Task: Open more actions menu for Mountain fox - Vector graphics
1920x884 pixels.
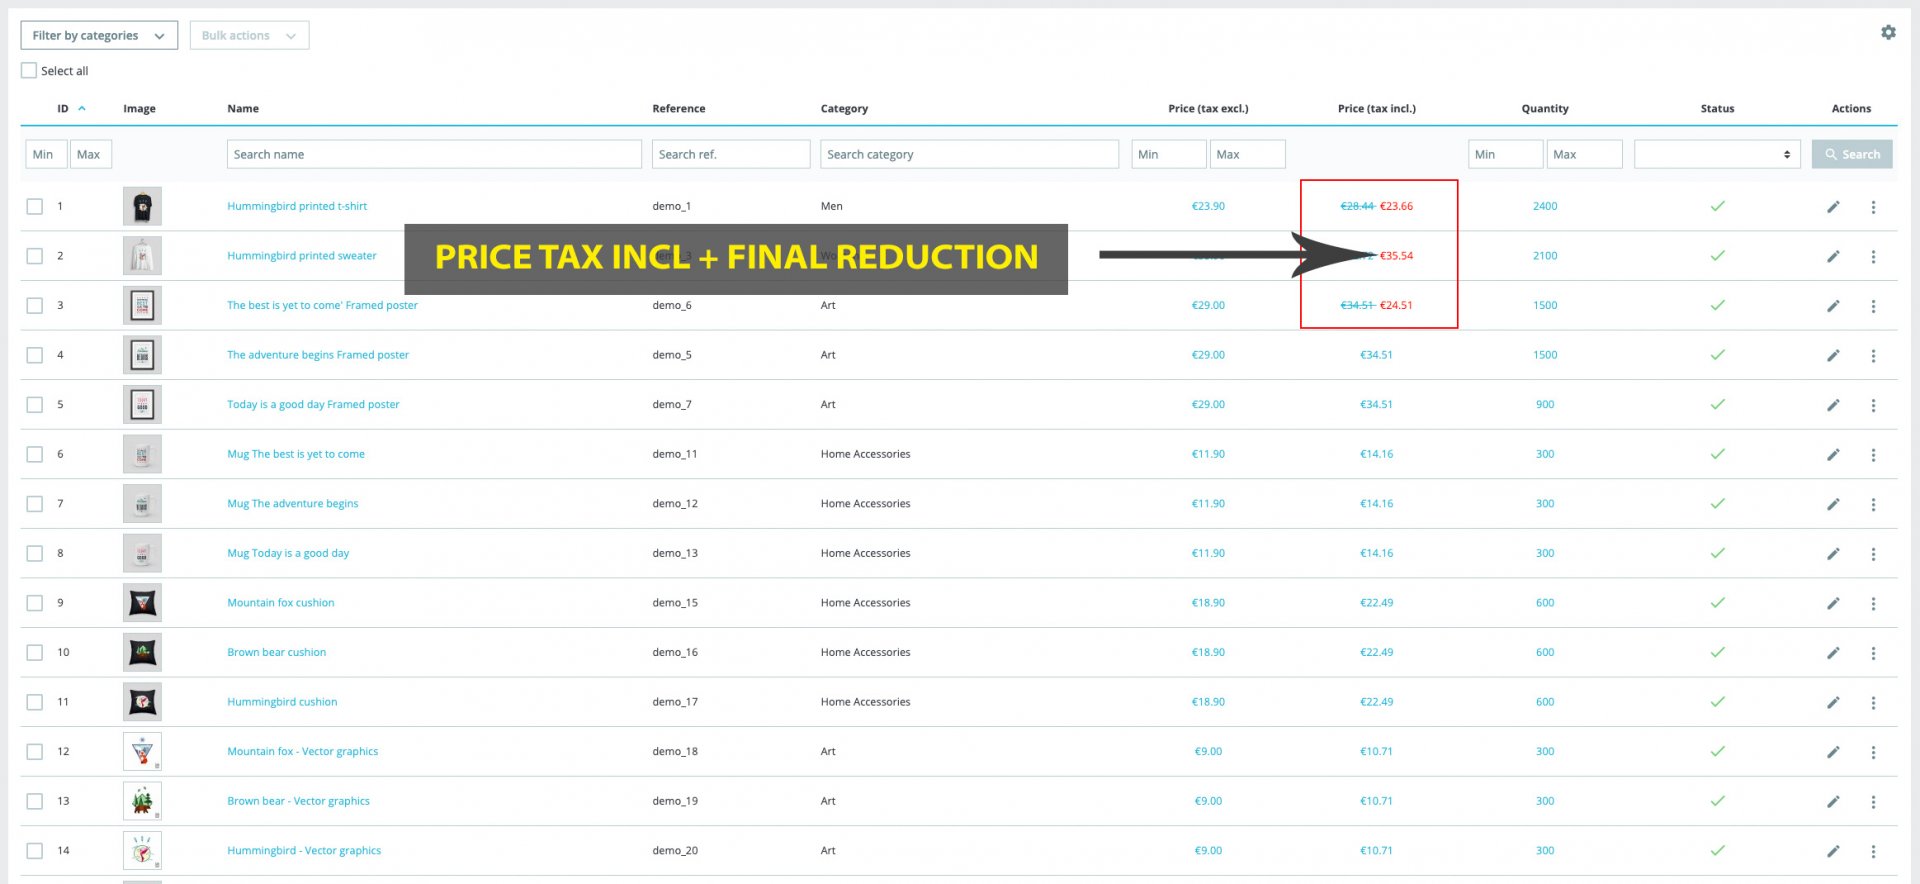Action: tap(1873, 752)
